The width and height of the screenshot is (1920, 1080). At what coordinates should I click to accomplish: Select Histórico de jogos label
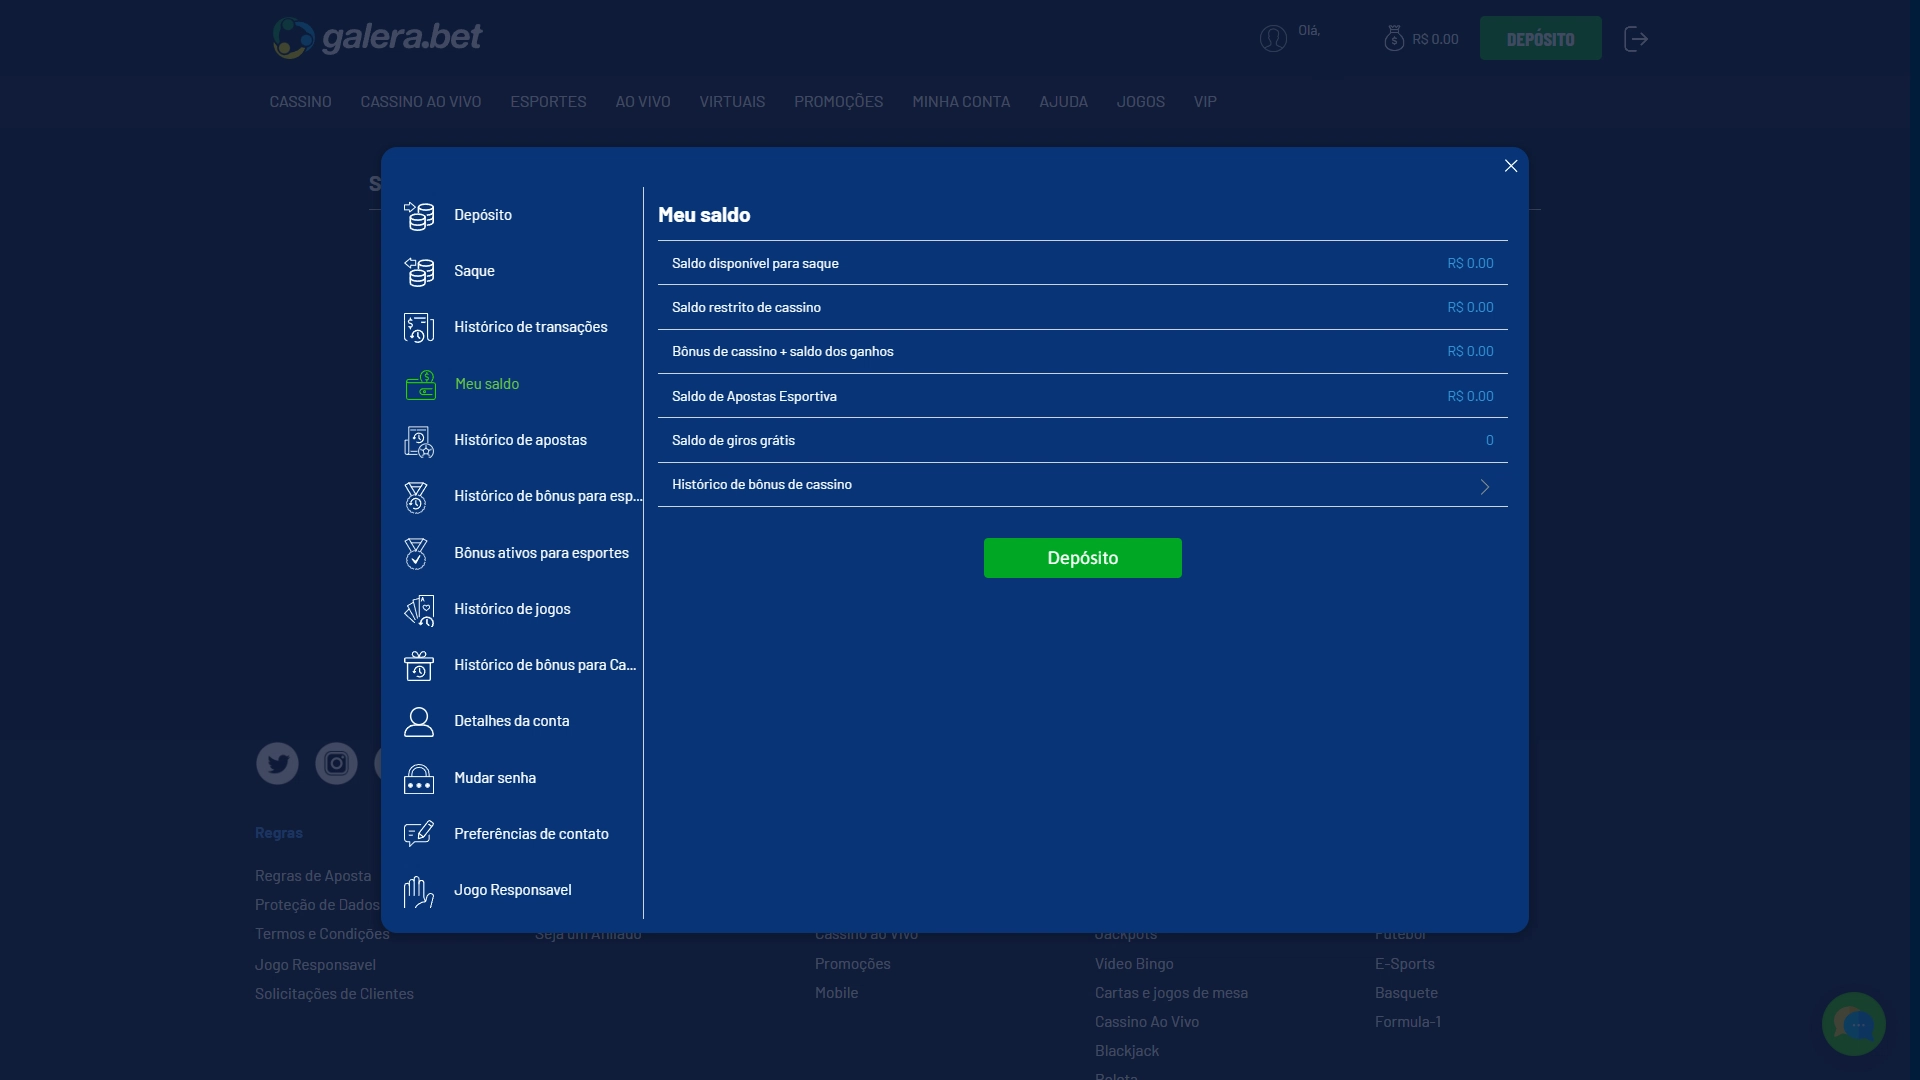(512, 609)
